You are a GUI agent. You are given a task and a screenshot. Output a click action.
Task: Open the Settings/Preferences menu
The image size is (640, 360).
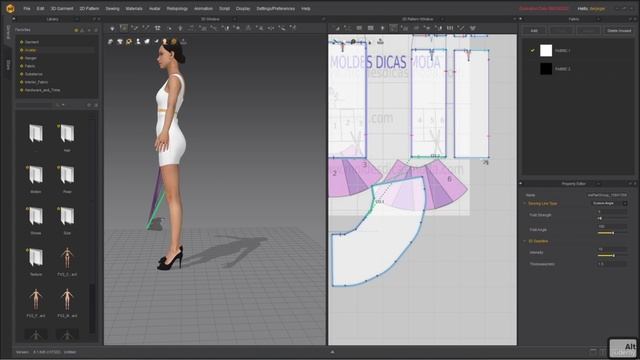click(x=276, y=9)
